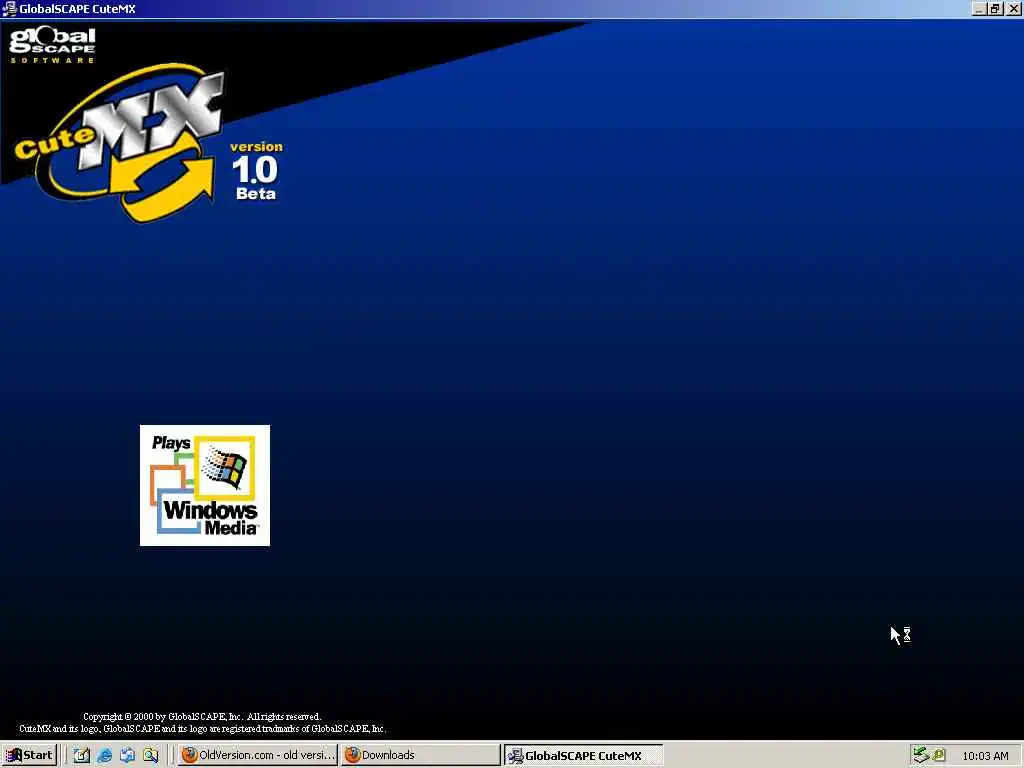Click the Copyright 2000 GlobalSCAPE line

[202, 716]
